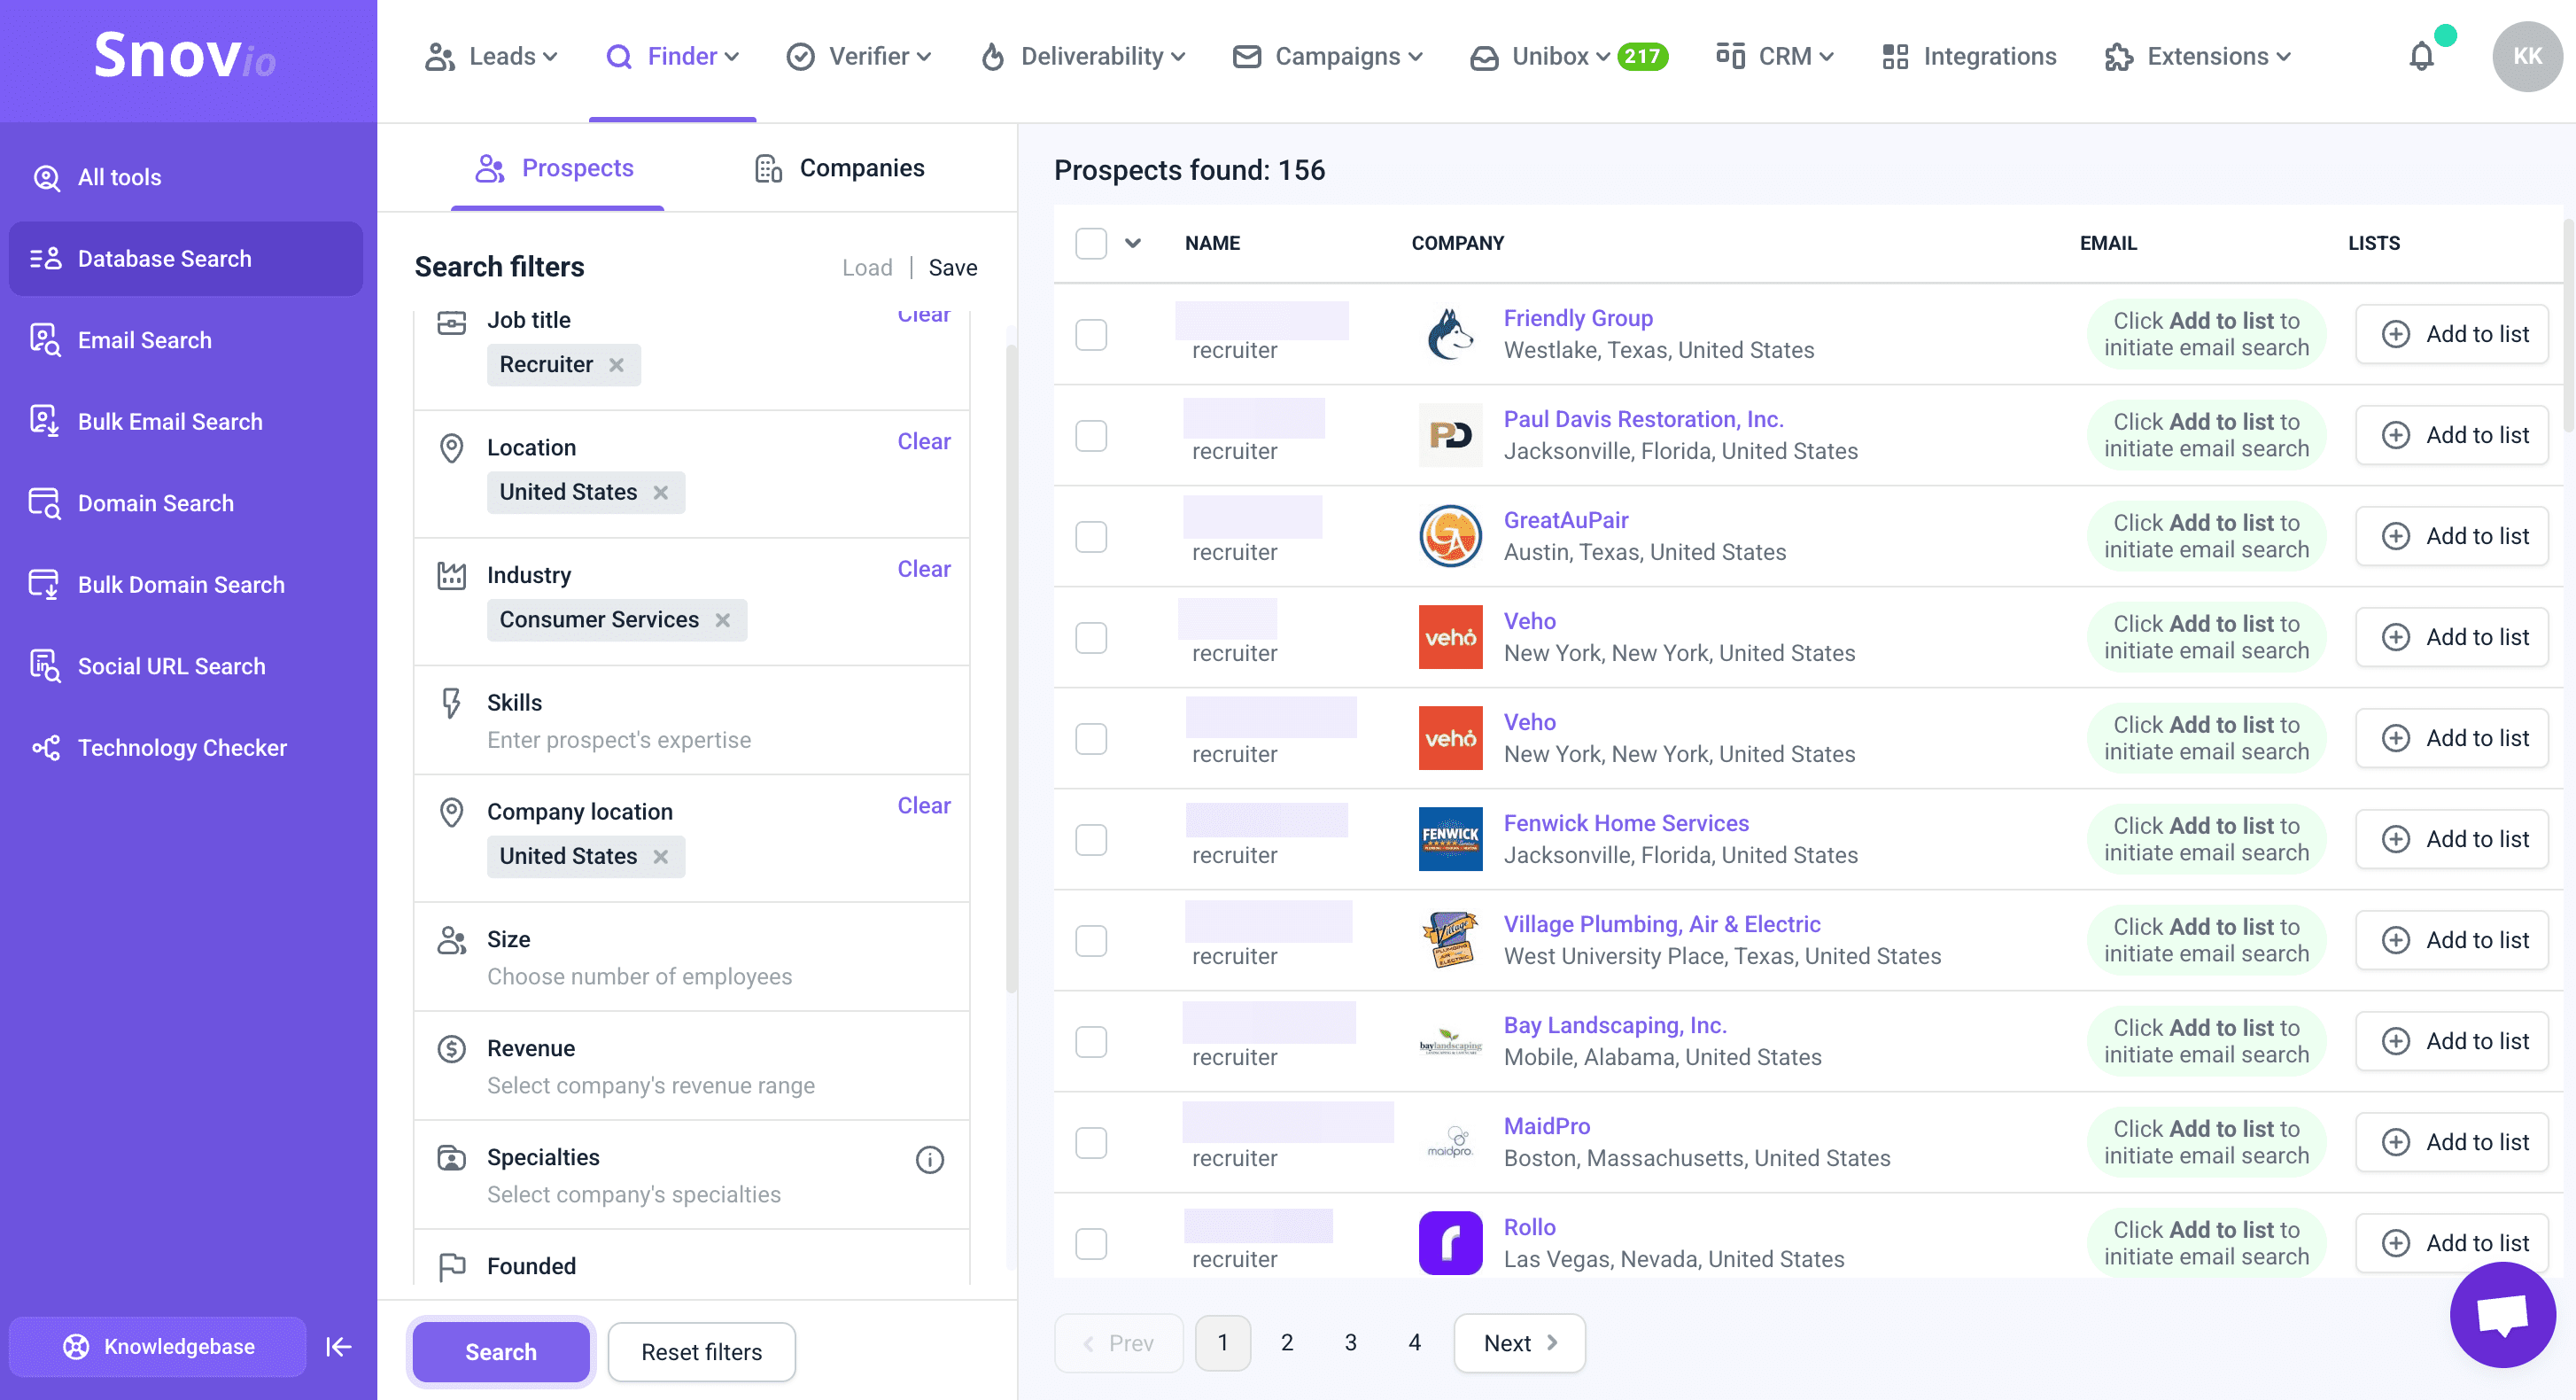Click the Rollo company logo
This screenshot has width=2576, height=1400.
pos(1450,1242)
